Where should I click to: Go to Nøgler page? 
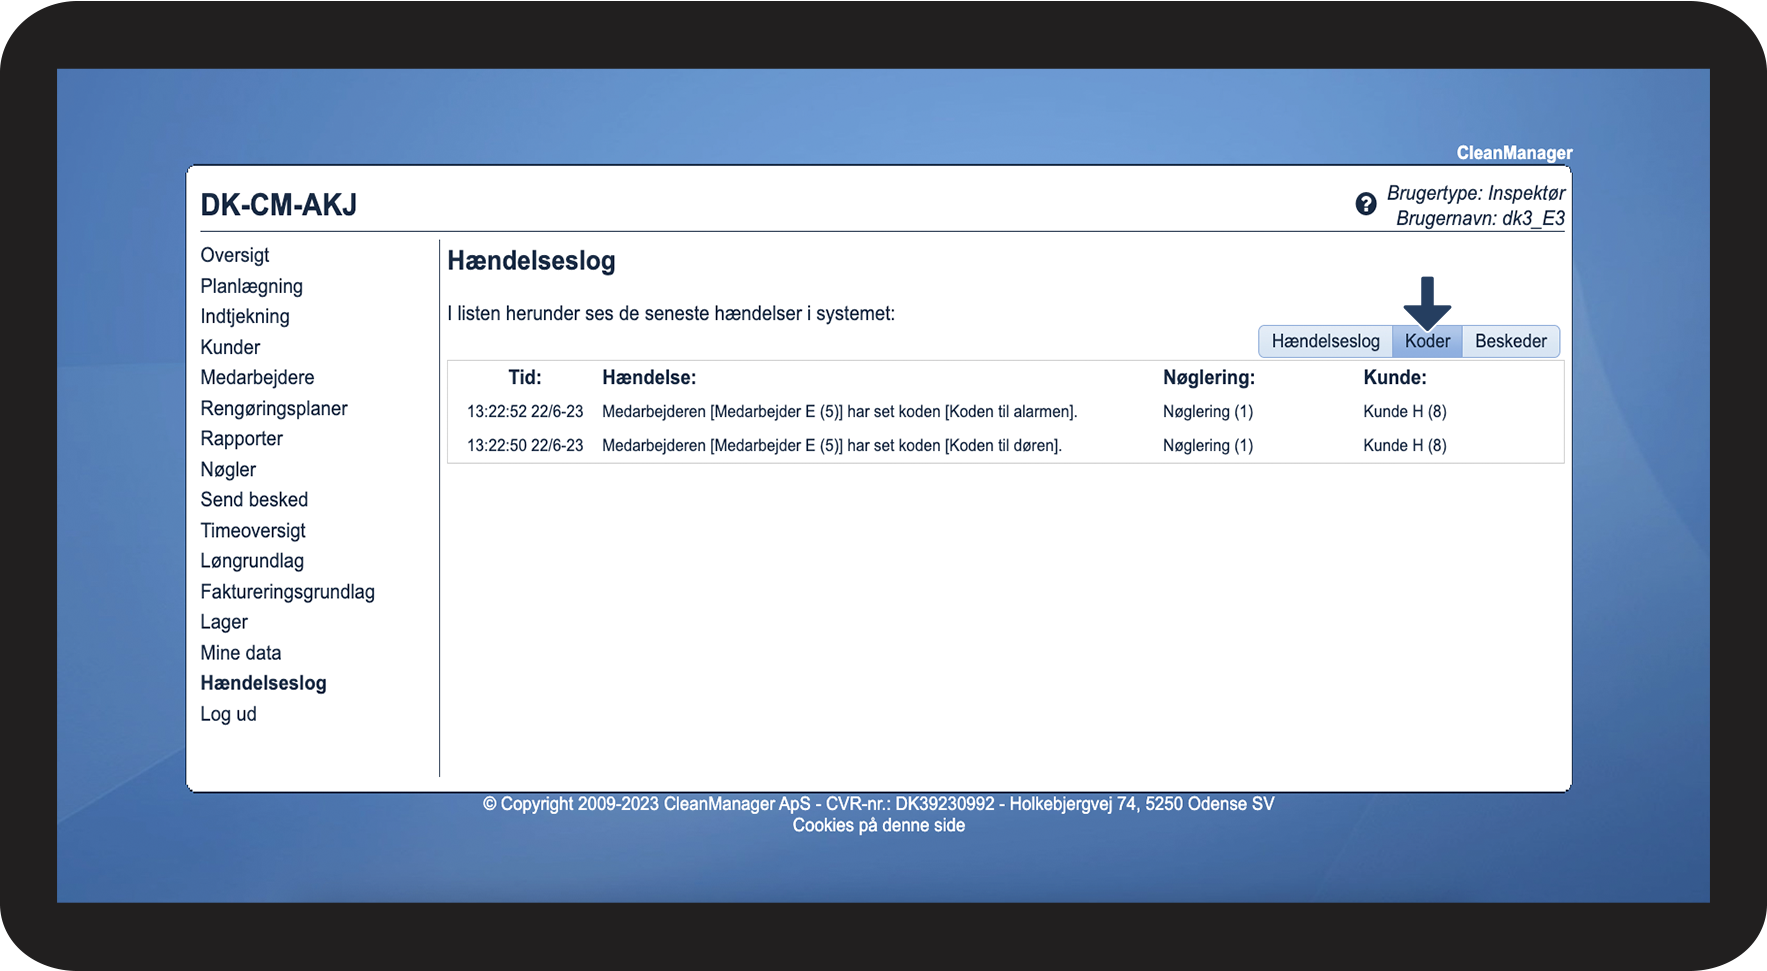click(228, 469)
